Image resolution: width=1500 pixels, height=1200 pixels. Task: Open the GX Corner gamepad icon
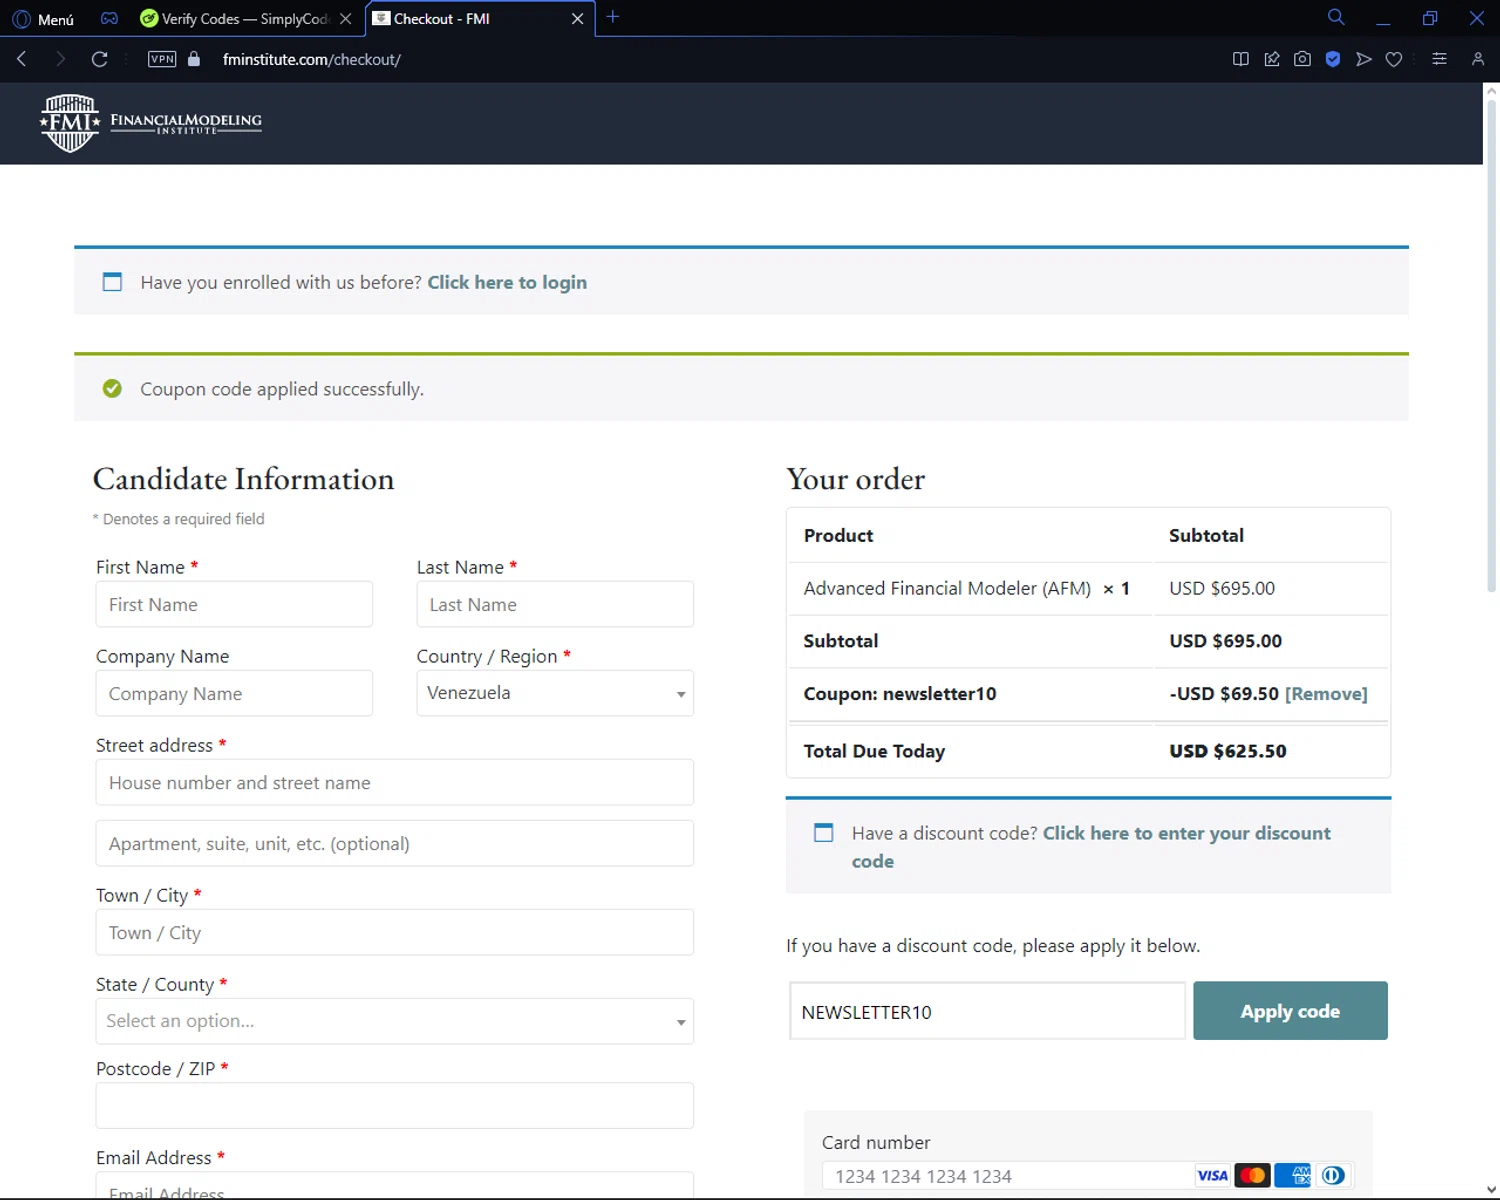pyautogui.click(x=110, y=18)
